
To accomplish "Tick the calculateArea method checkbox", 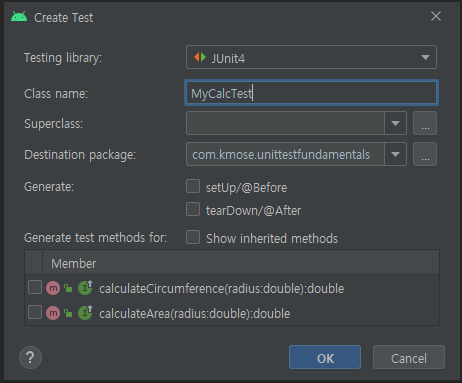I will point(35,312).
